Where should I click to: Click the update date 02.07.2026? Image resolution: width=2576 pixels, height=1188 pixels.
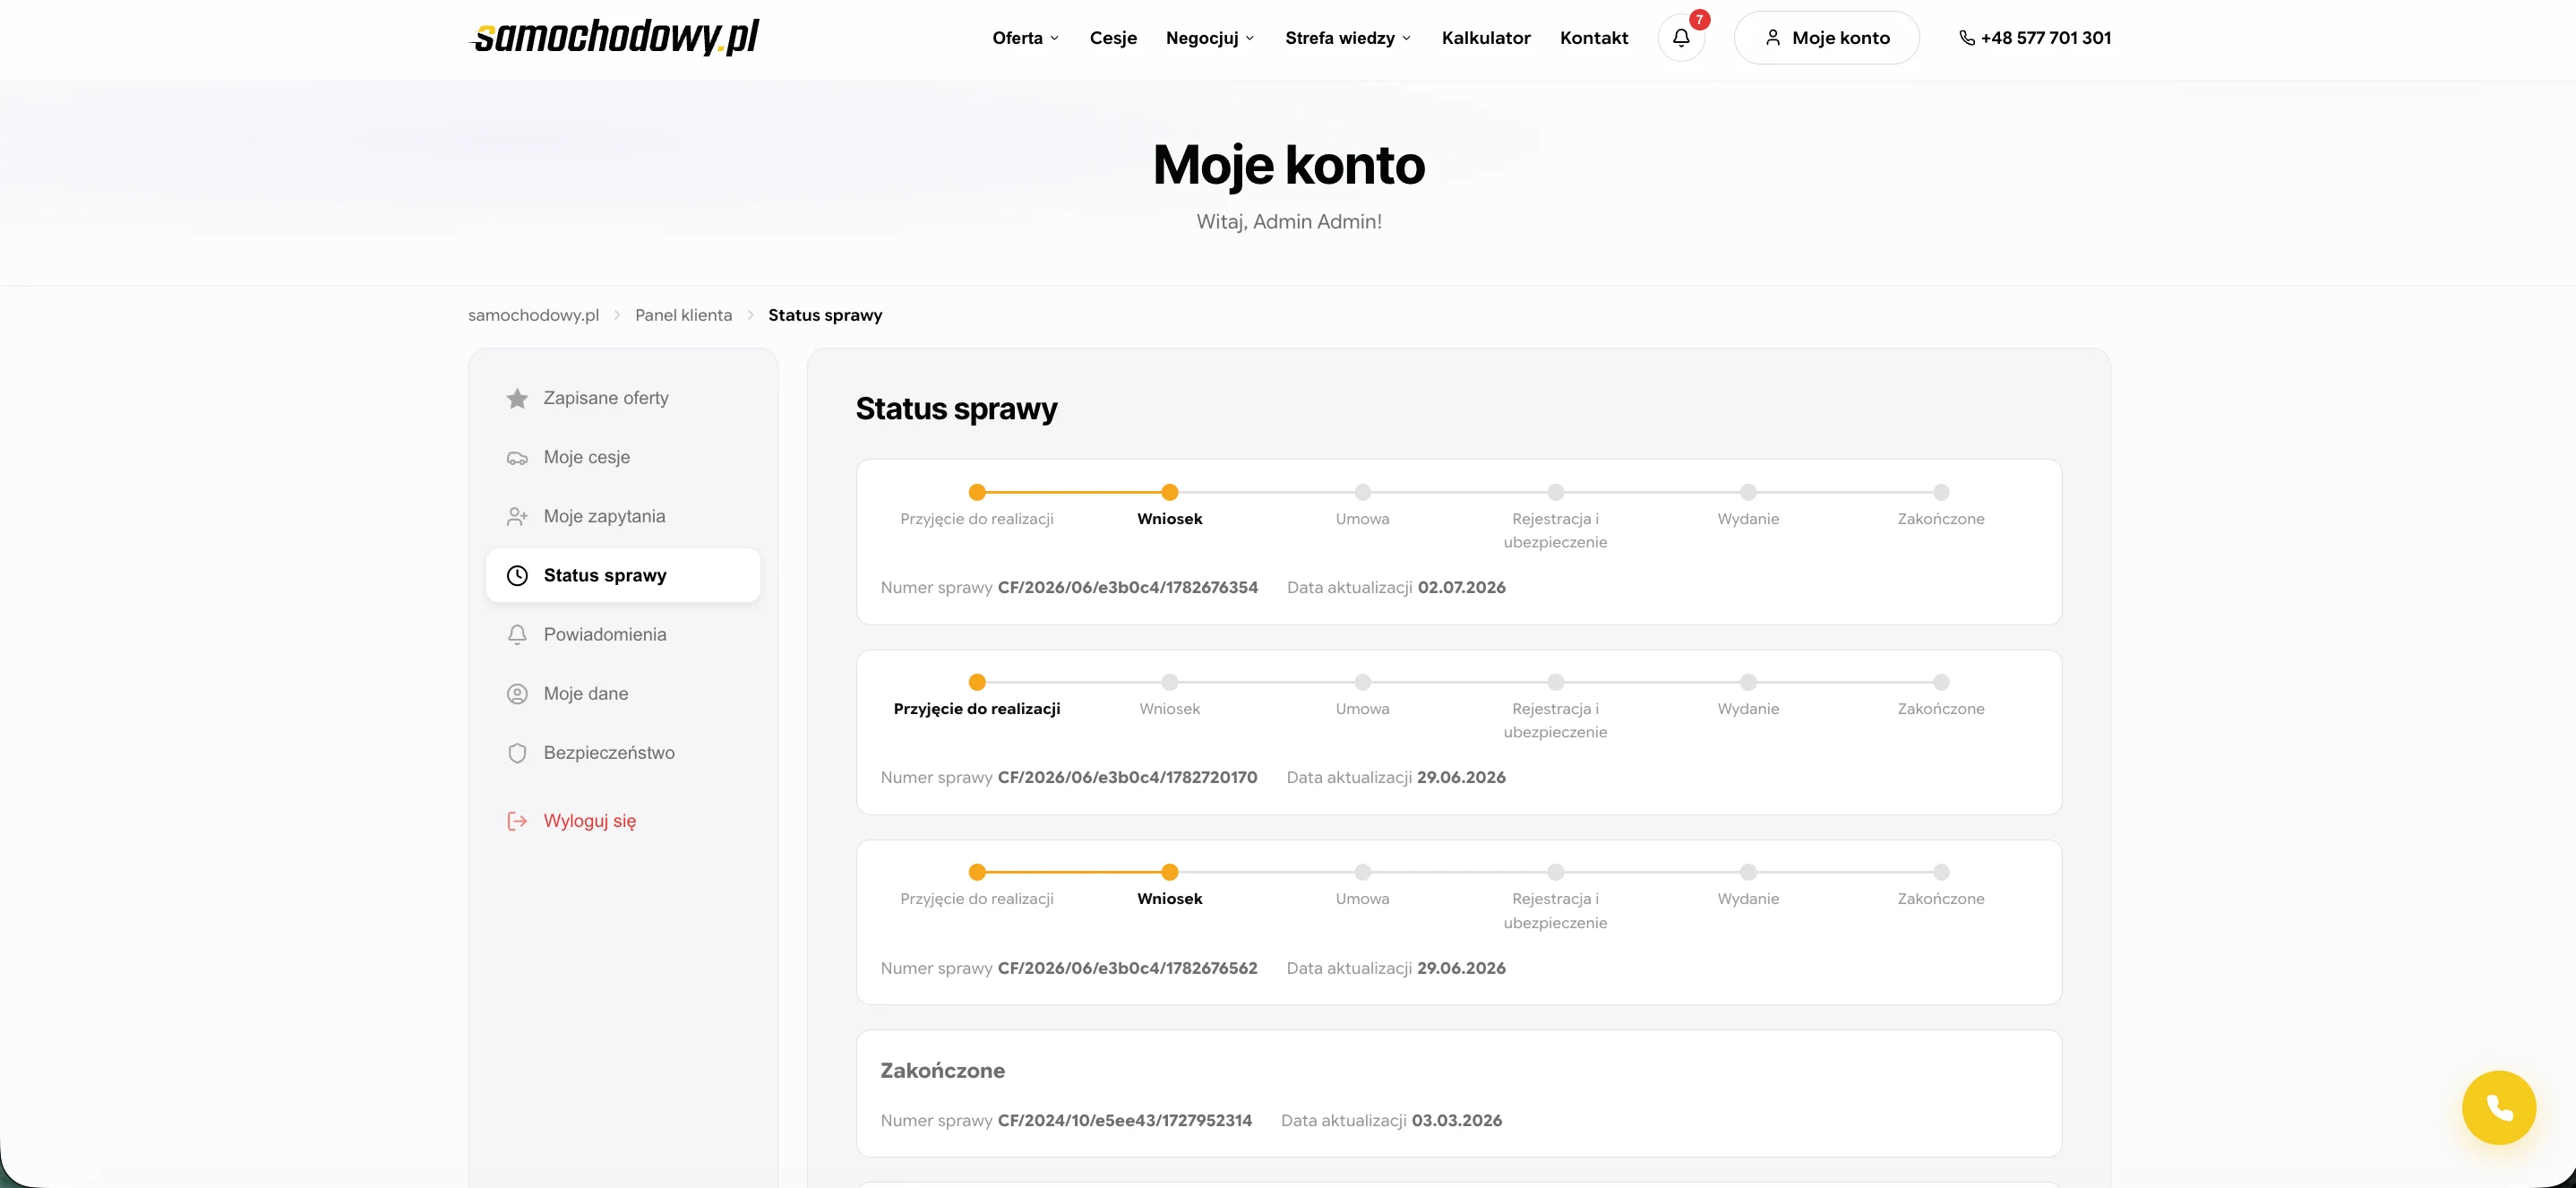pyautogui.click(x=1461, y=587)
